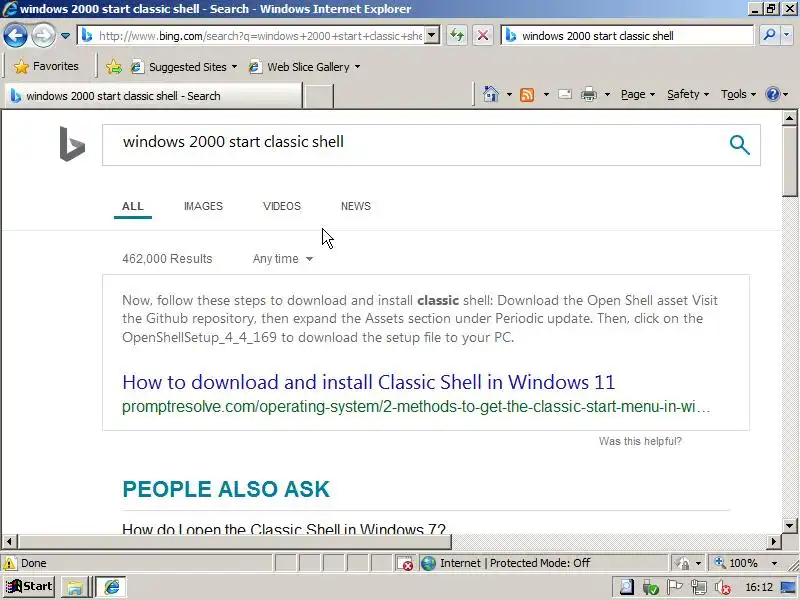Go back with the Back arrow button

click(15, 36)
